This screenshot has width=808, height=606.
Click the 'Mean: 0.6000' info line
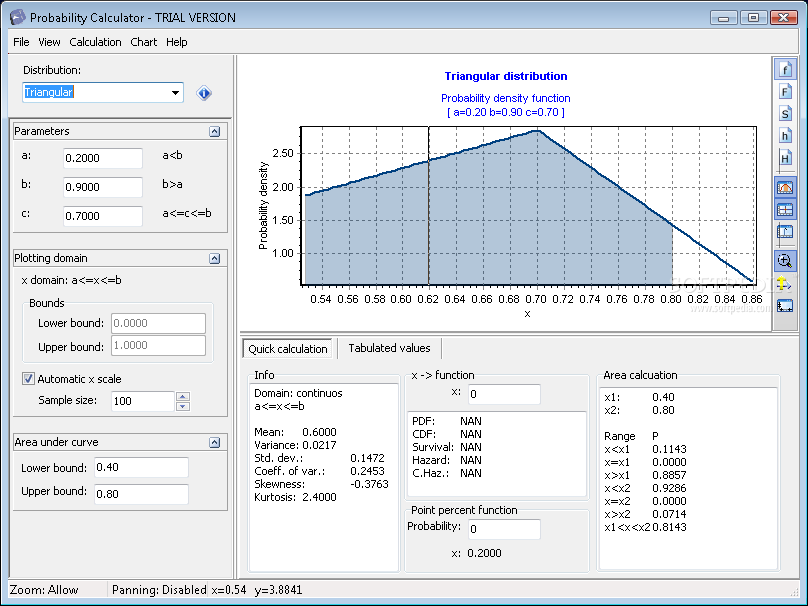[x=295, y=432]
